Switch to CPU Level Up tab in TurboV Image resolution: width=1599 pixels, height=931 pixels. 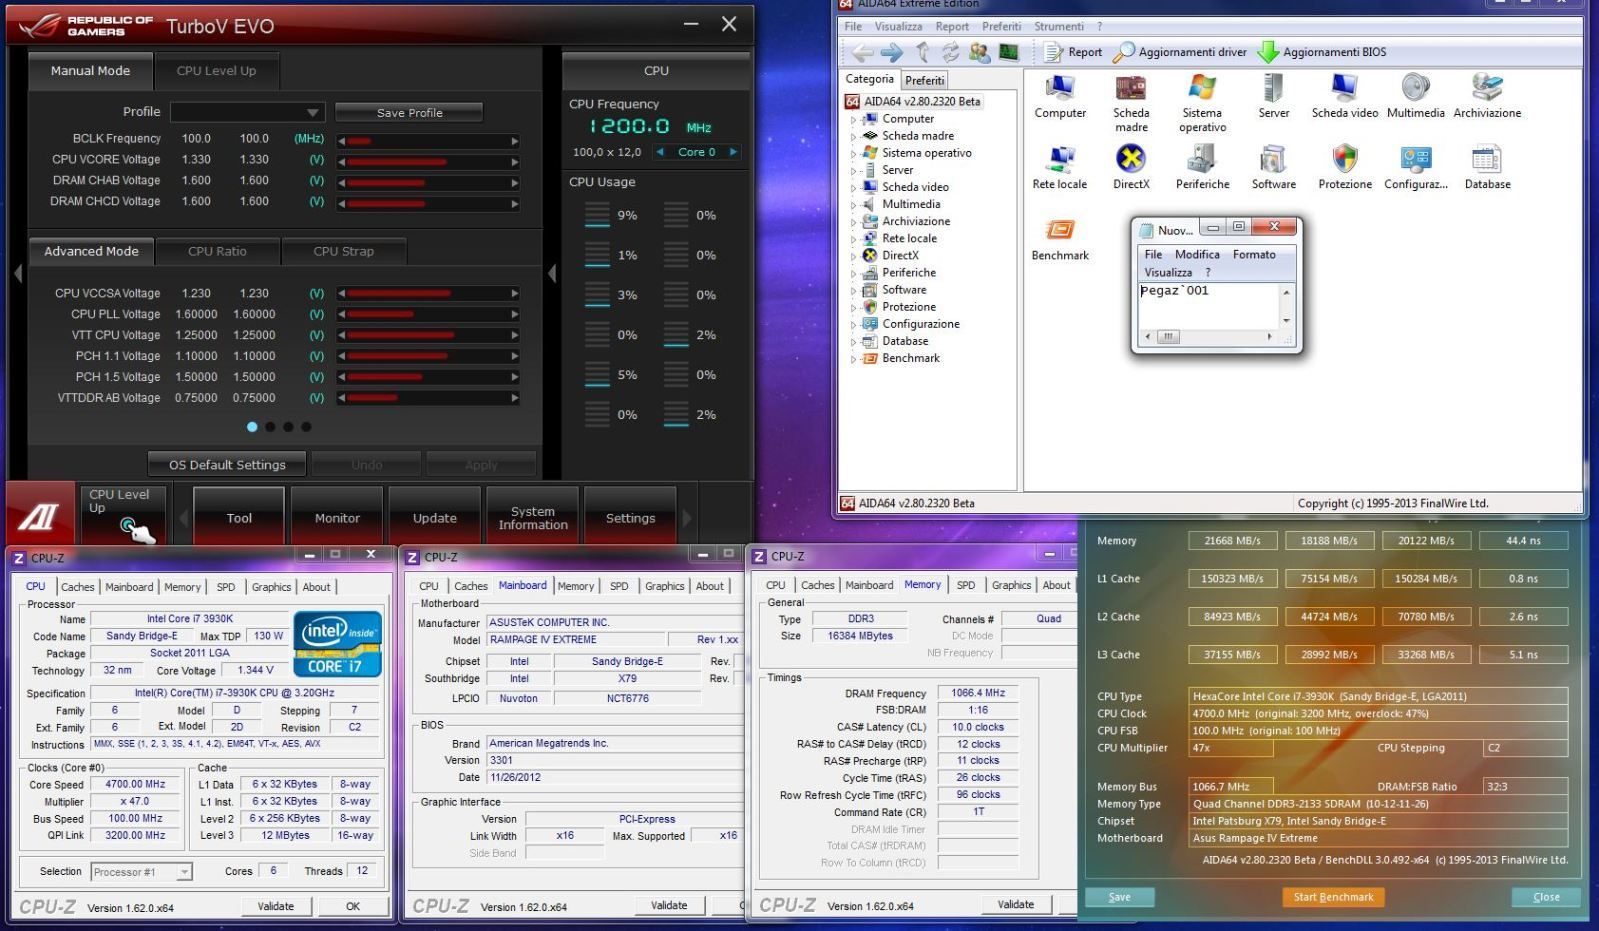[216, 71]
